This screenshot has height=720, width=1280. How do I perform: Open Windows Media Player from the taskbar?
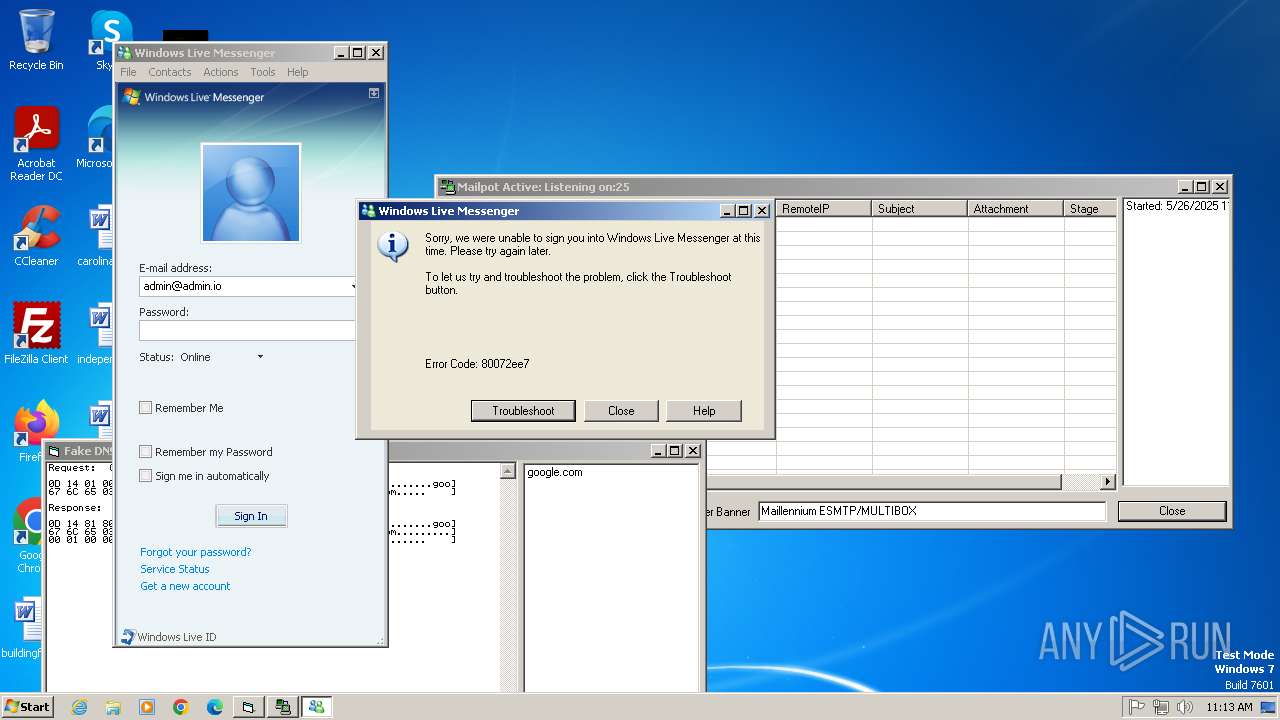147,707
